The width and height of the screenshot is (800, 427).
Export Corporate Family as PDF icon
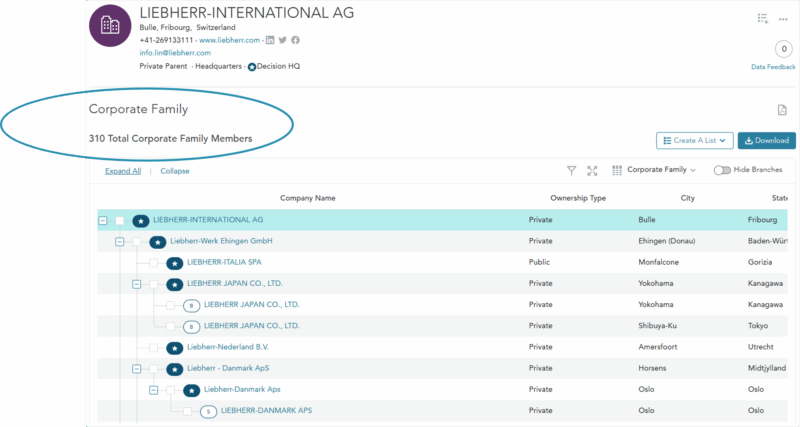coord(782,109)
